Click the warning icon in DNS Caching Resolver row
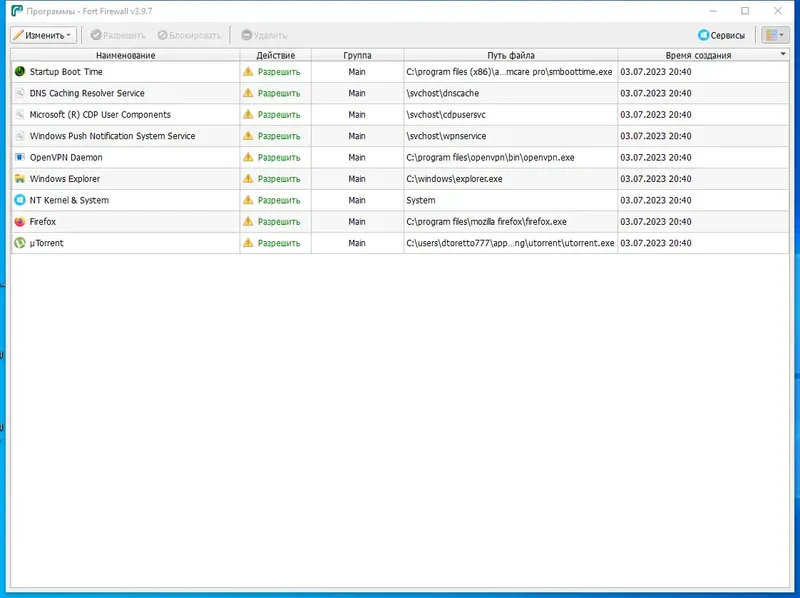This screenshot has height=598, width=800. [x=248, y=93]
